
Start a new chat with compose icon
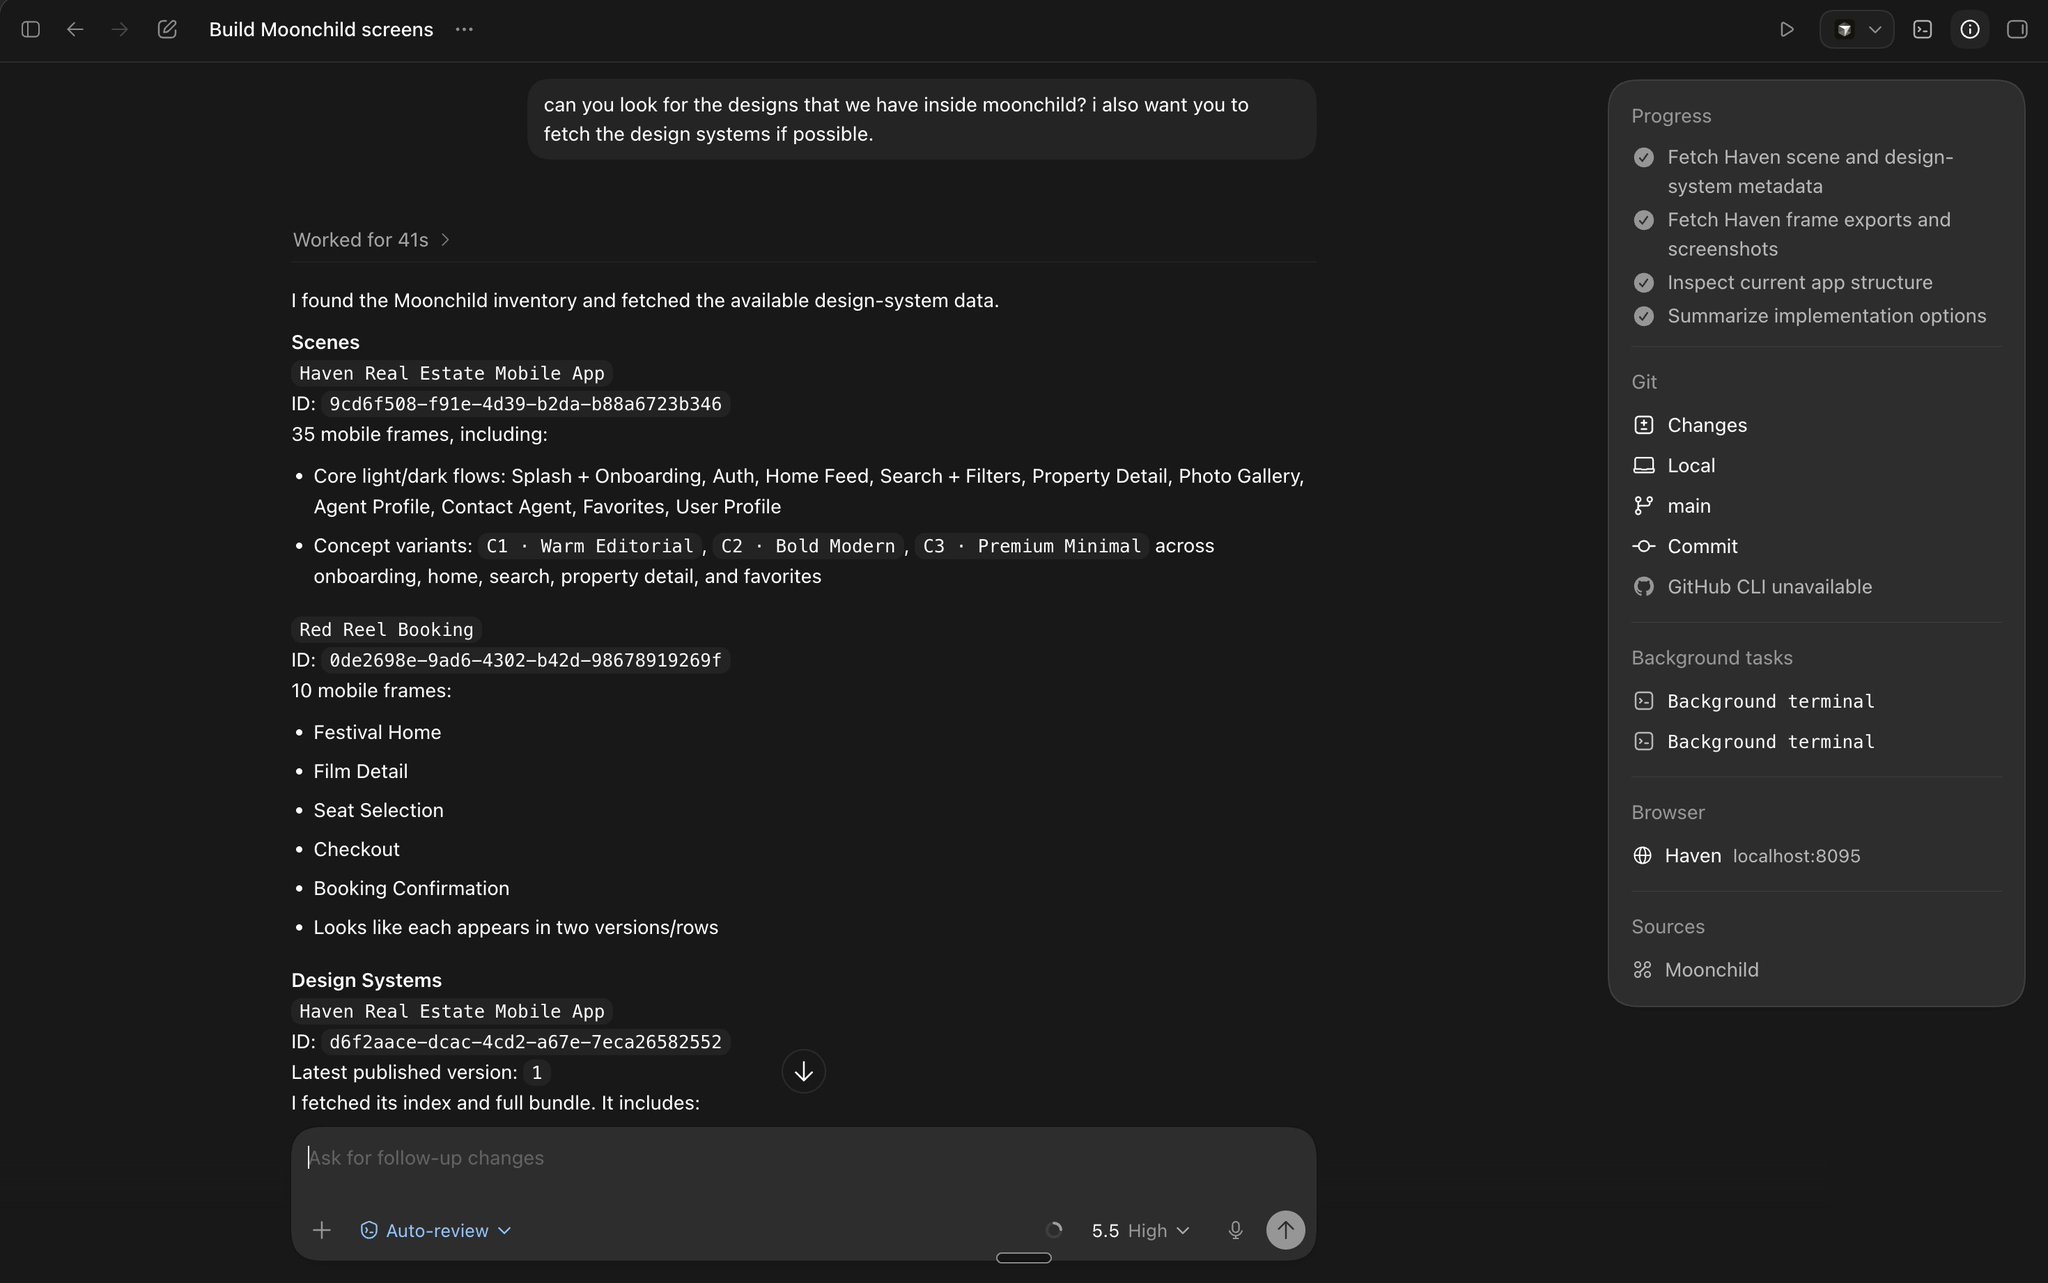pos(167,30)
